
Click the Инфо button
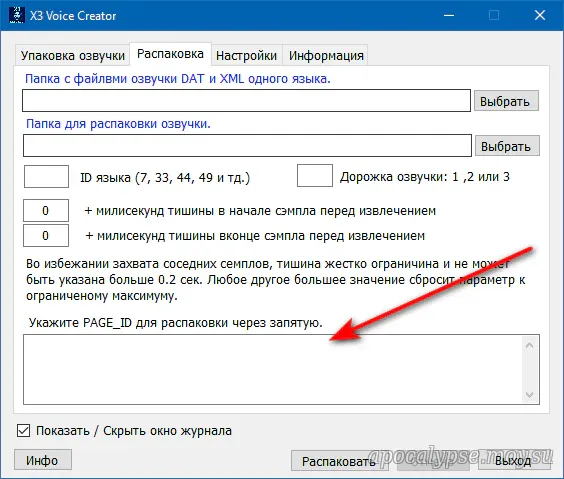43,460
